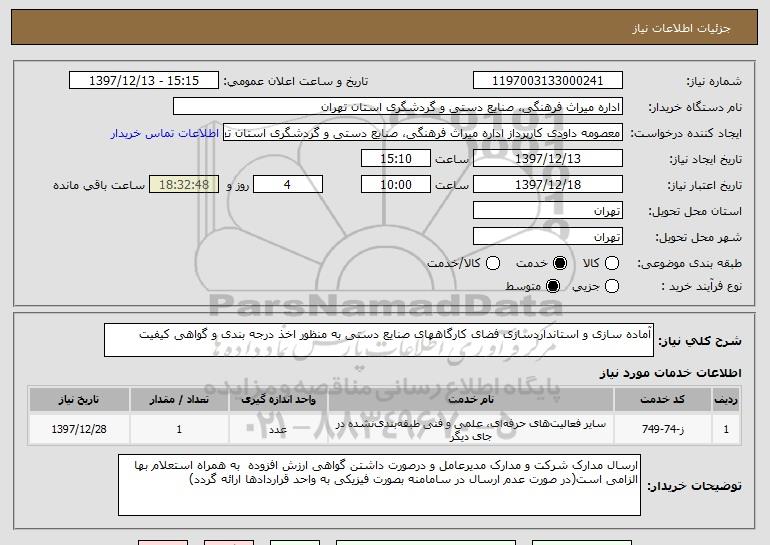Image resolution: width=770 pixels, height=545 pixels.
Task: Select the کالا radio button
Action: (x=611, y=263)
